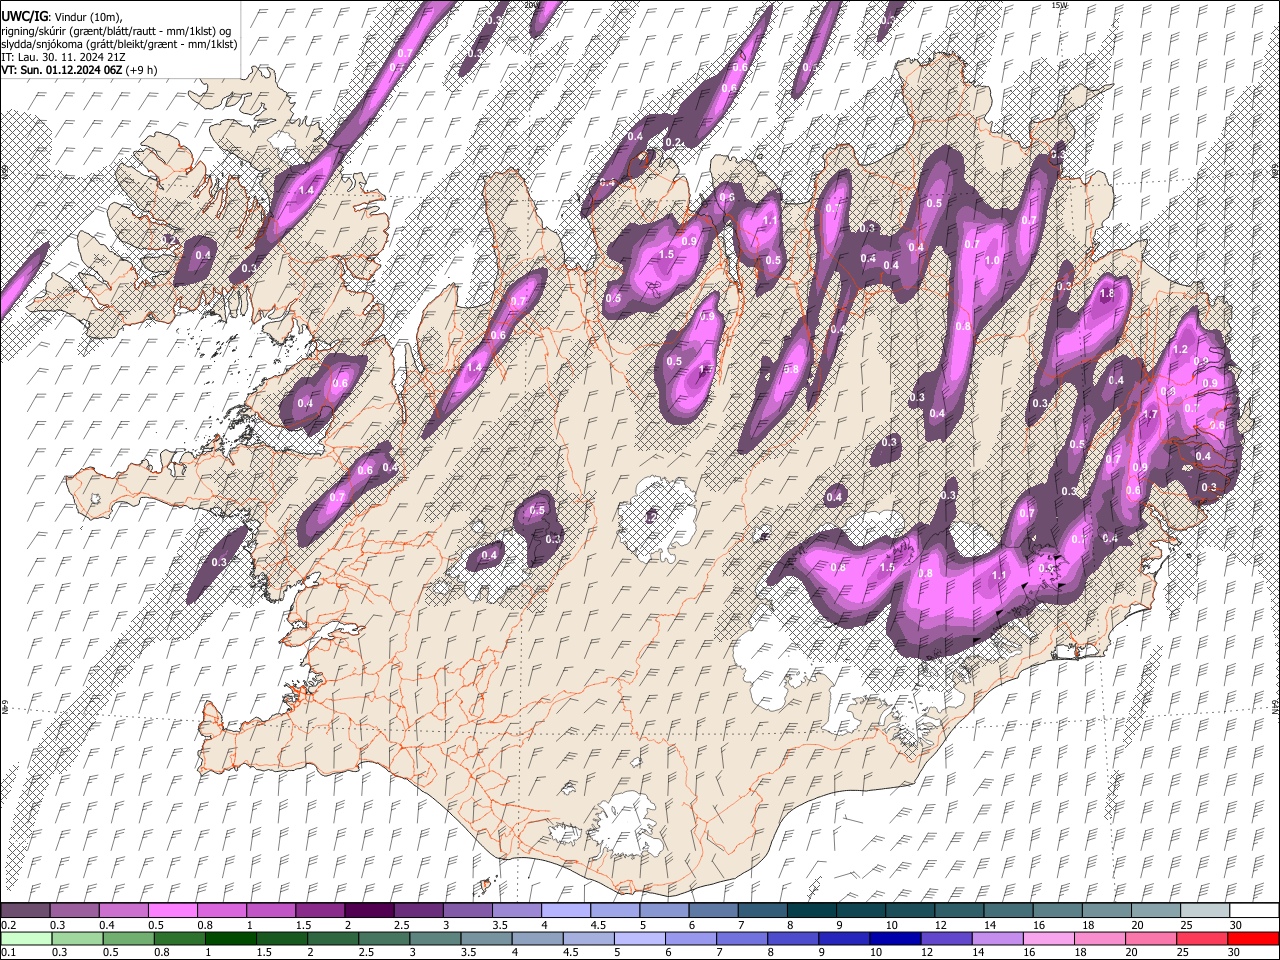Pick the upper-row legend swatch starting at 0.8
Screen dimensions: 1280x960
click(221, 910)
